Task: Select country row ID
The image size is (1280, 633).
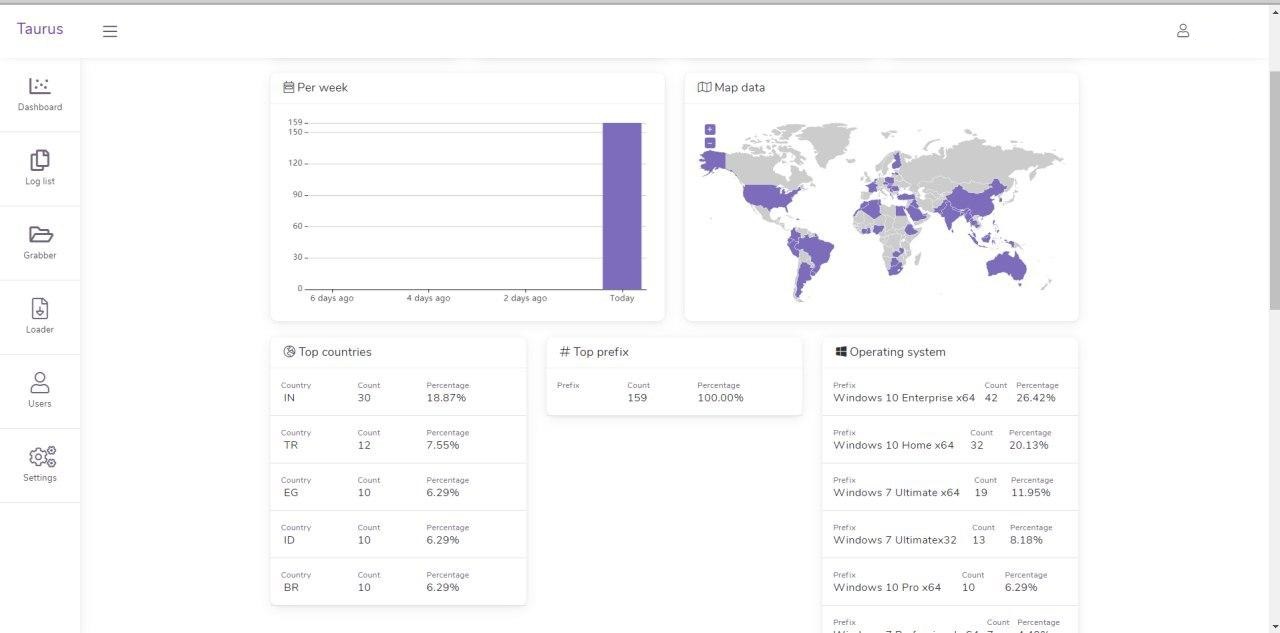Action: coord(398,534)
